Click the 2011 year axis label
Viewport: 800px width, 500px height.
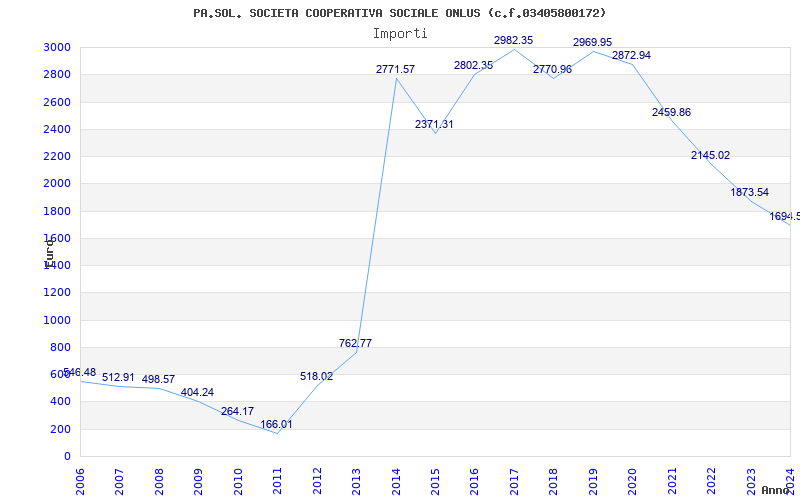pyautogui.click(x=278, y=481)
